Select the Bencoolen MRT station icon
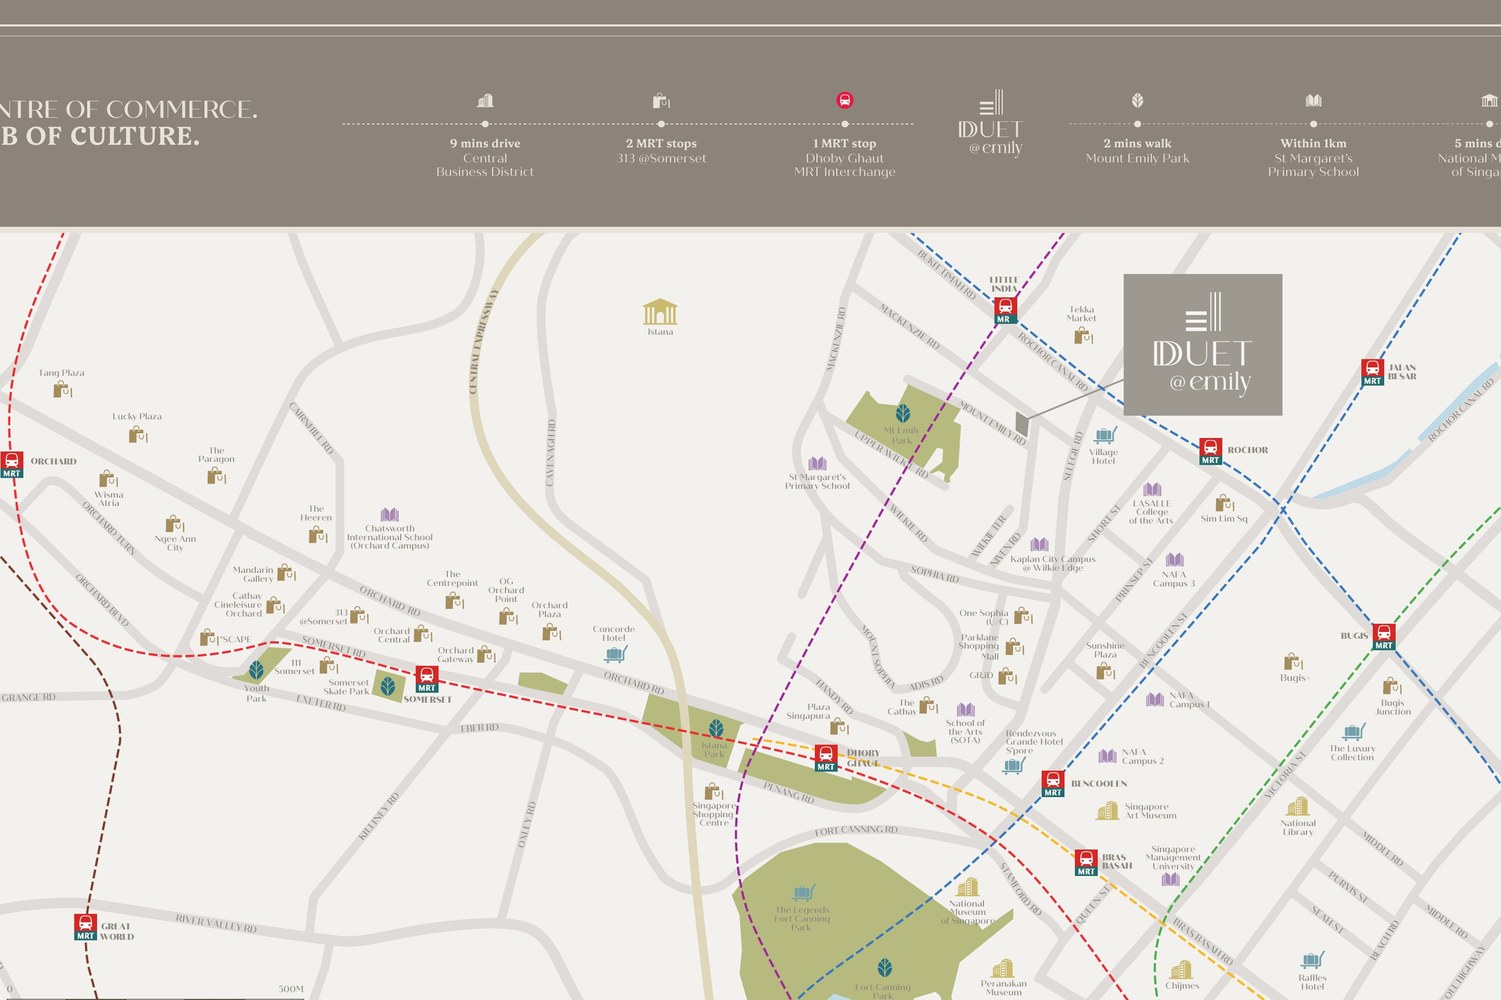The width and height of the screenshot is (1501, 1000). point(1053,784)
